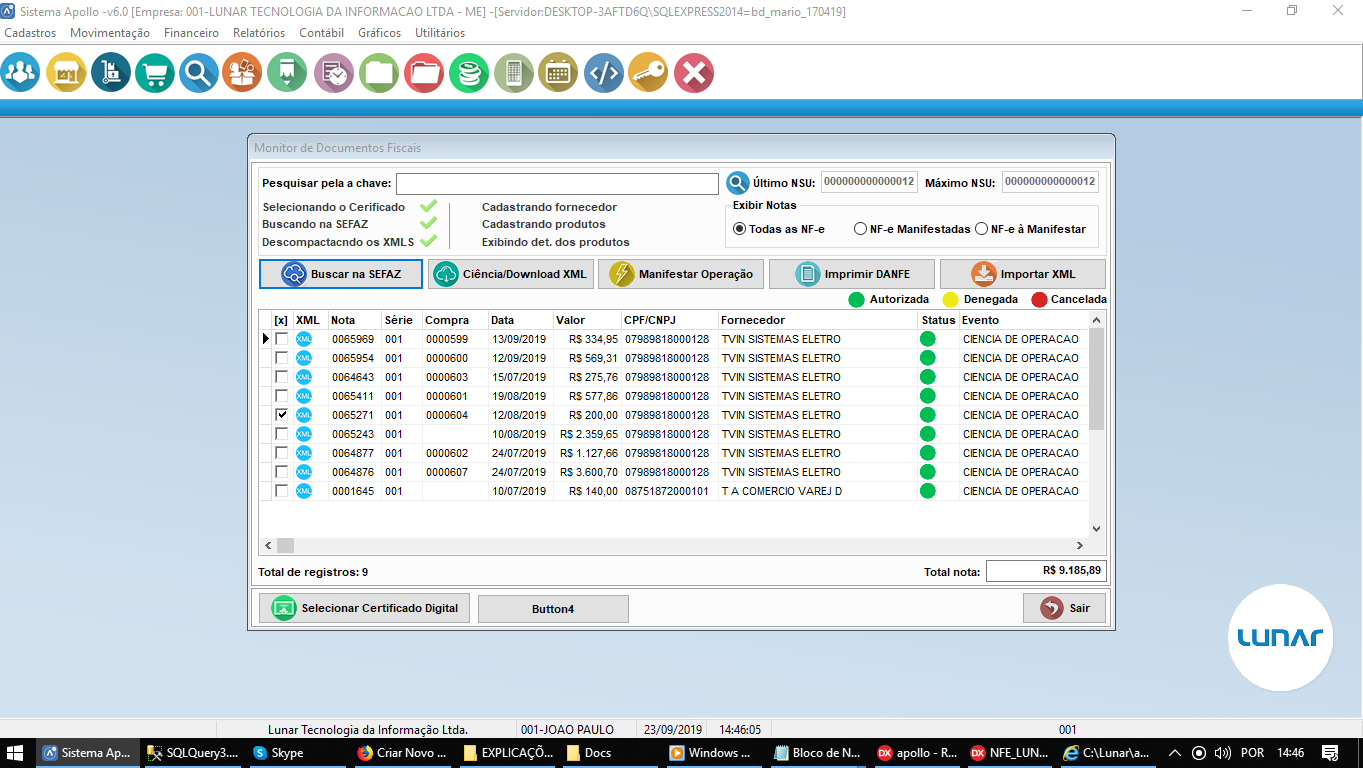1363x768 pixels.
Task: Open Relatórios menu
Action: pos(259,33)
